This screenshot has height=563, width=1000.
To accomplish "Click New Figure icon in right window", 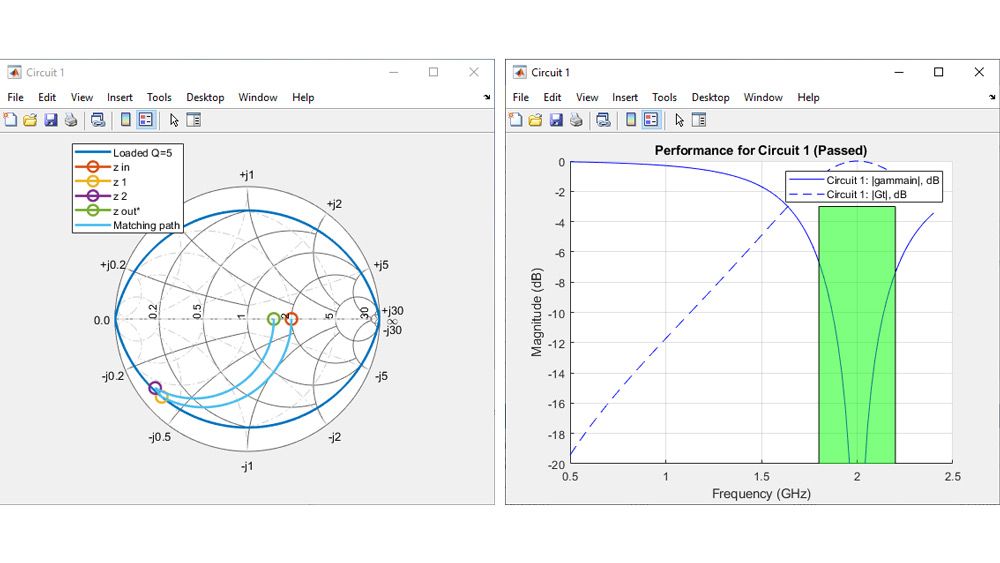I will (x=515, y=120).
